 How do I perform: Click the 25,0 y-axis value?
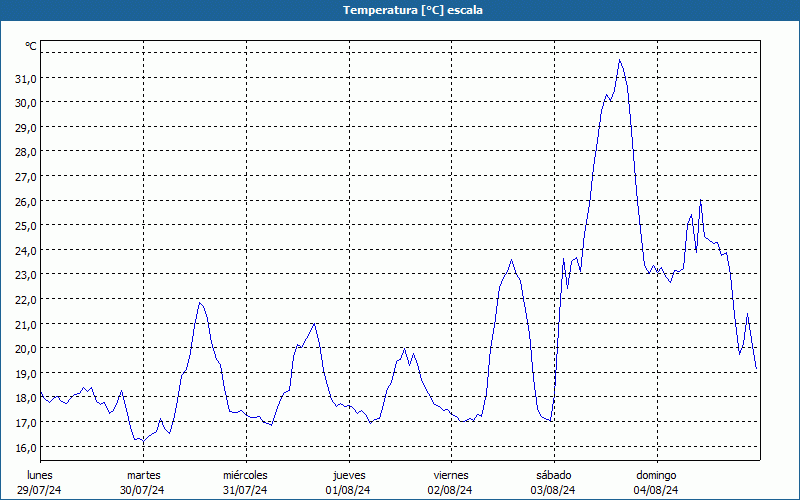tap(26, 226)
